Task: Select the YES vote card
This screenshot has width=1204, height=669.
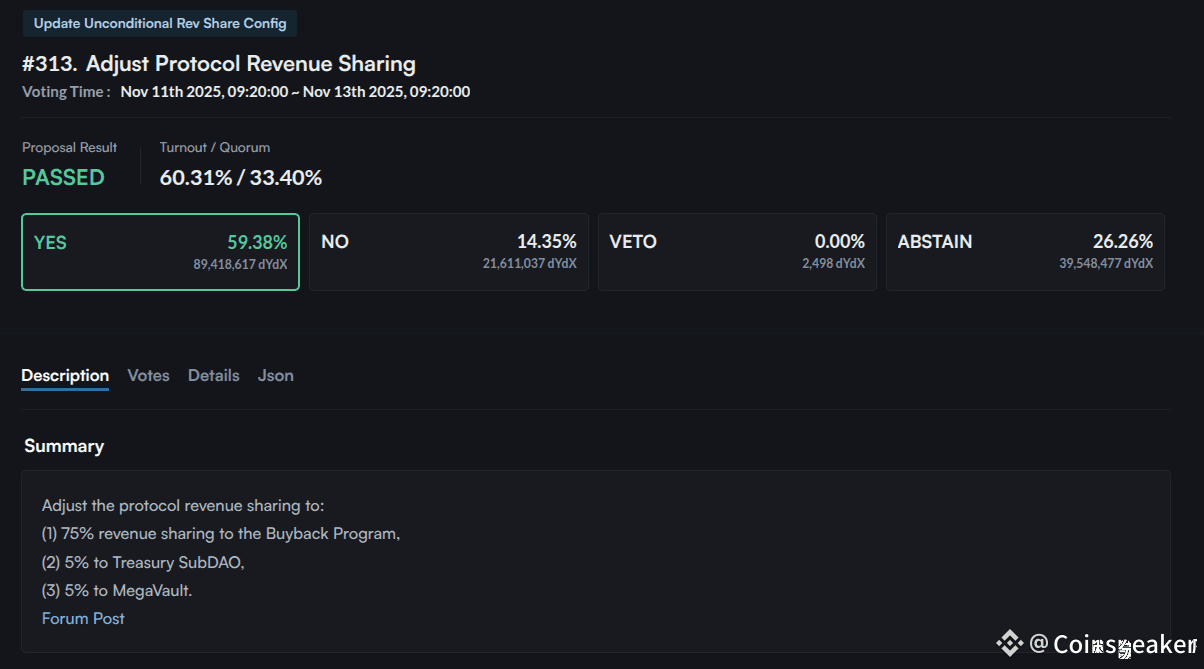Action: click(x=160, y=252)
